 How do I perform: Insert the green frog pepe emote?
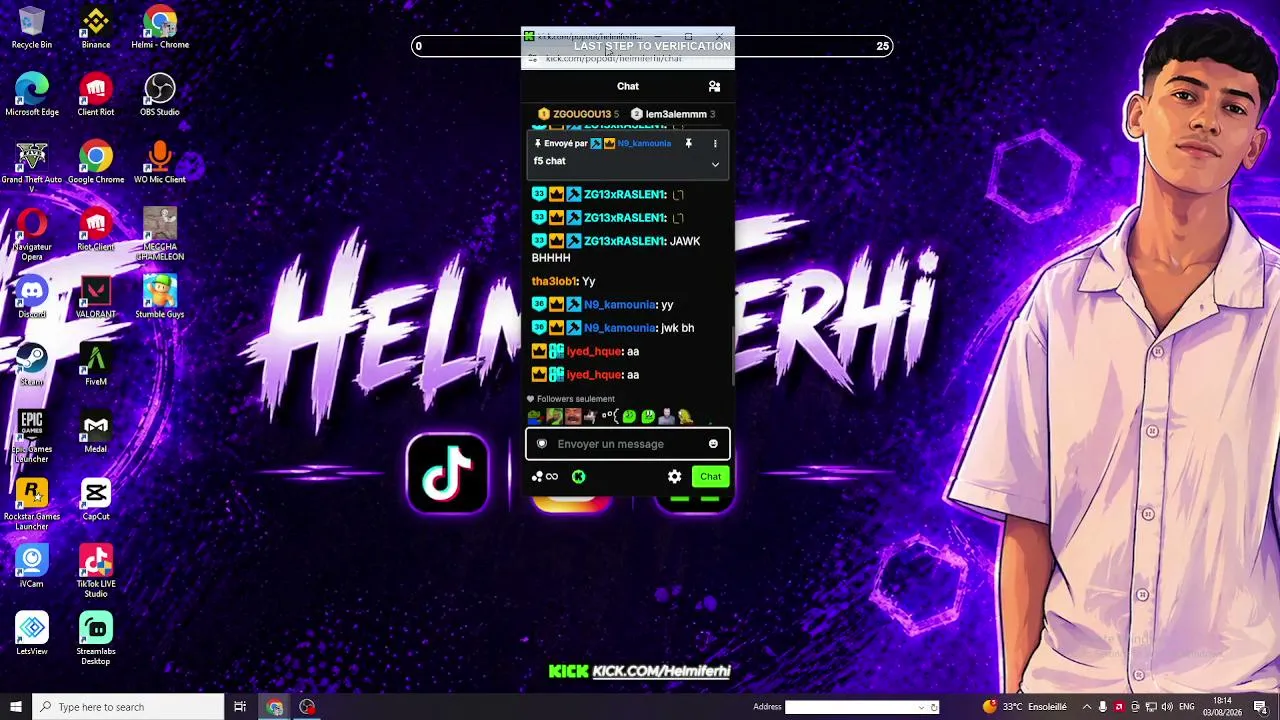[535, 417]
